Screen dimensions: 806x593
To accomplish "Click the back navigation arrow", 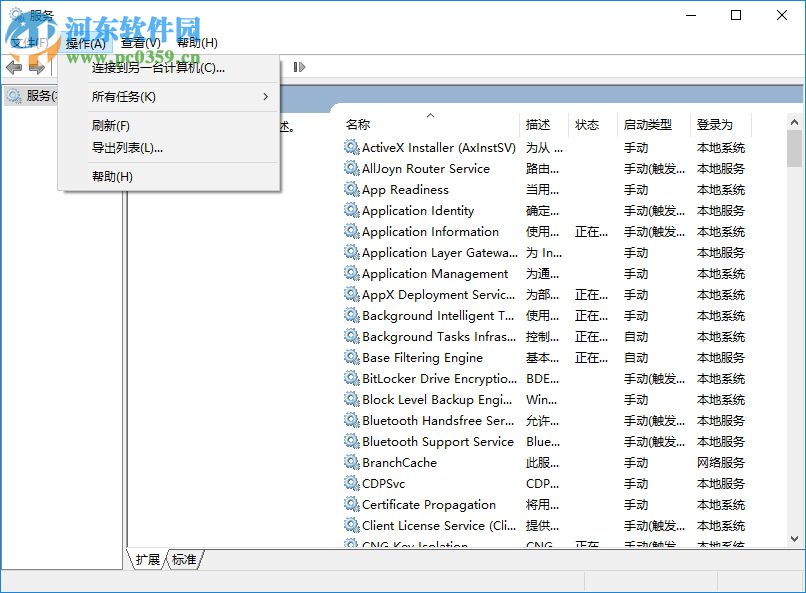I will click(x=12, y=67).
